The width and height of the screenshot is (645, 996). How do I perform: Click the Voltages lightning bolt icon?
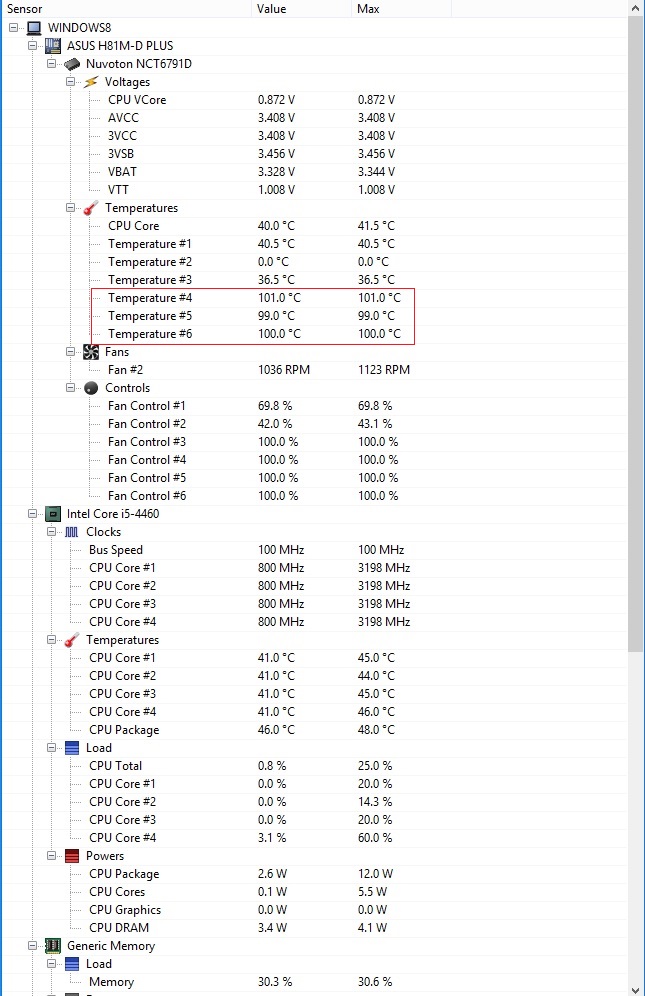tap(92, 82)
